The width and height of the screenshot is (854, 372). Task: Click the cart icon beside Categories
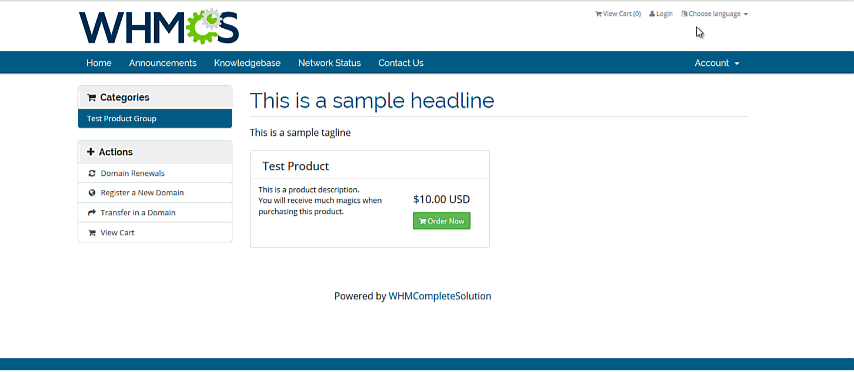point(92,98)
